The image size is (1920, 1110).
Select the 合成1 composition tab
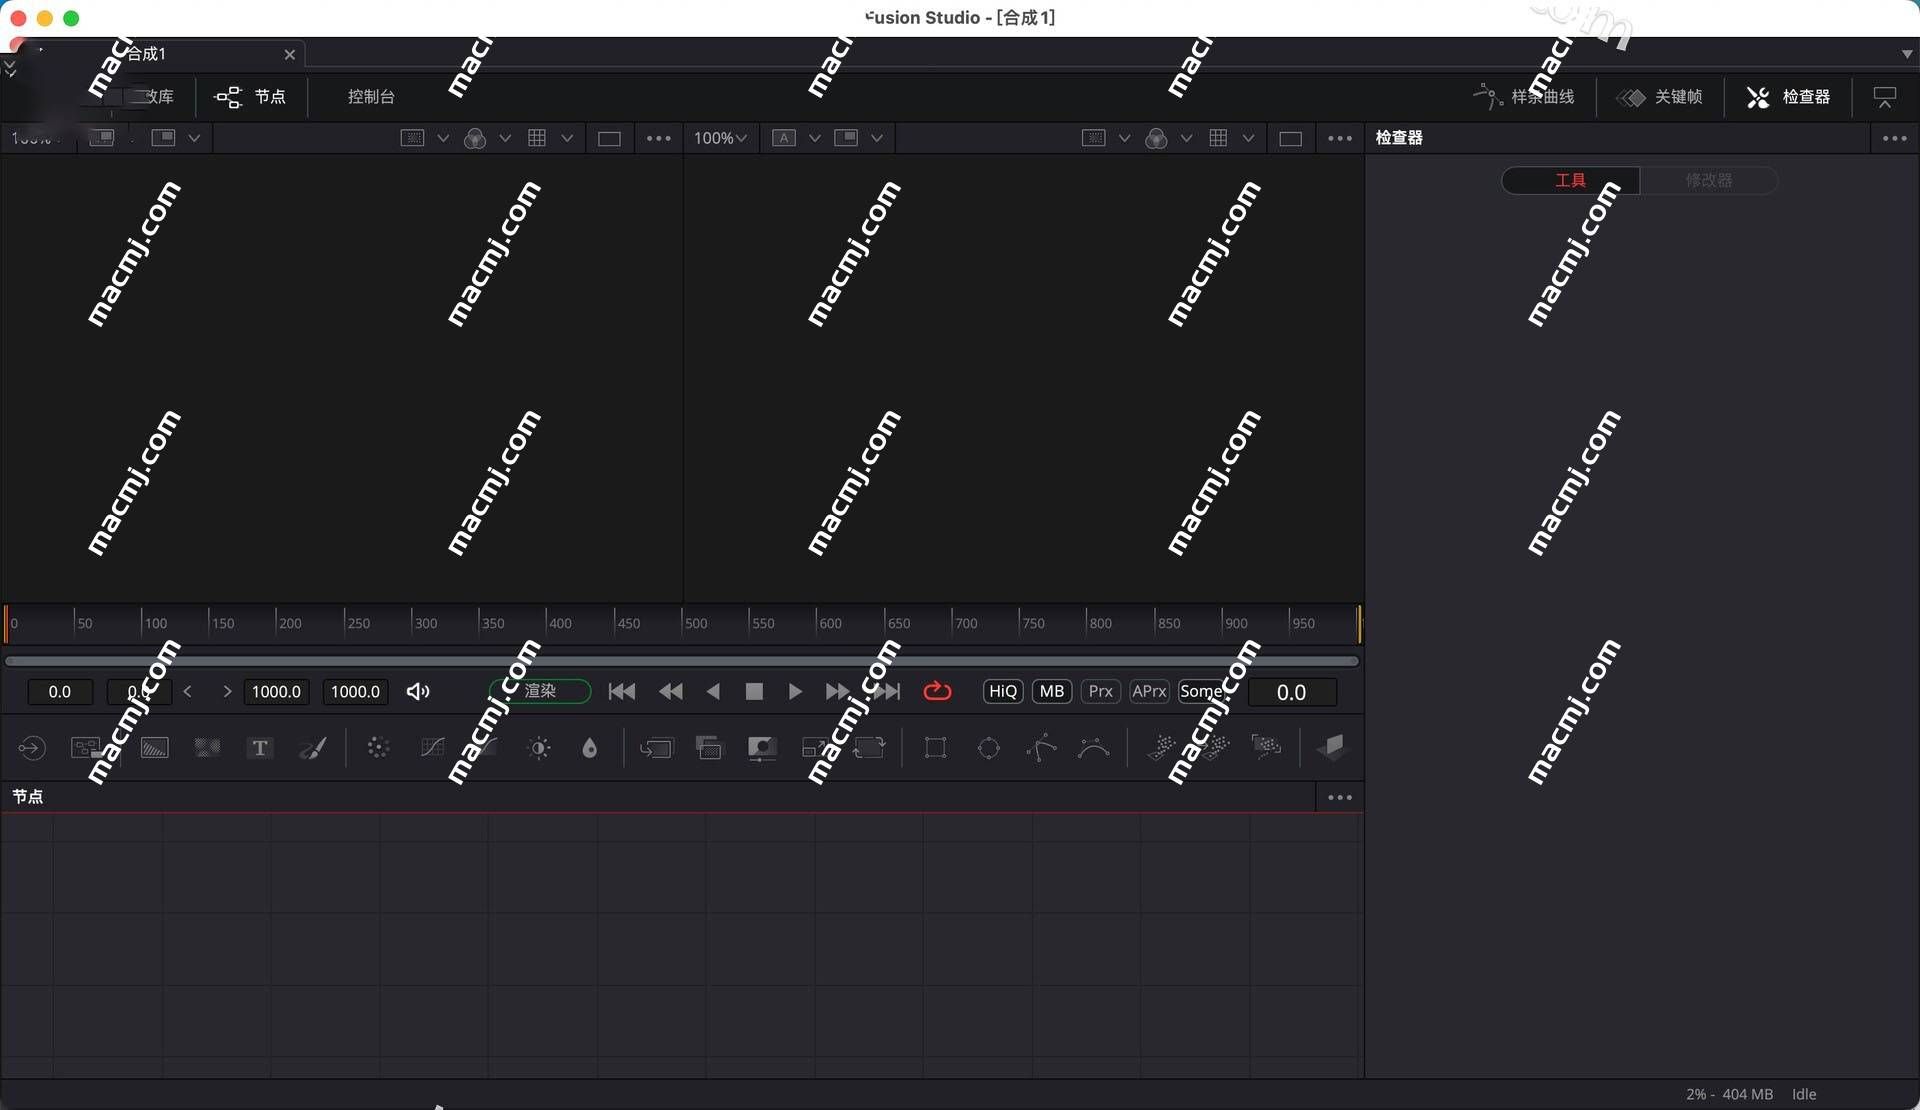pyautogui.click(x=146, y=54)
